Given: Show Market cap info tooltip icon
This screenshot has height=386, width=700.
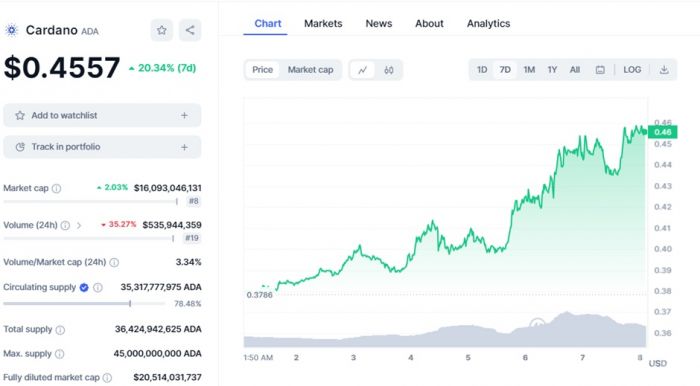Looking at the screenshot, I should pyautogui.click(x=56, y=188).
